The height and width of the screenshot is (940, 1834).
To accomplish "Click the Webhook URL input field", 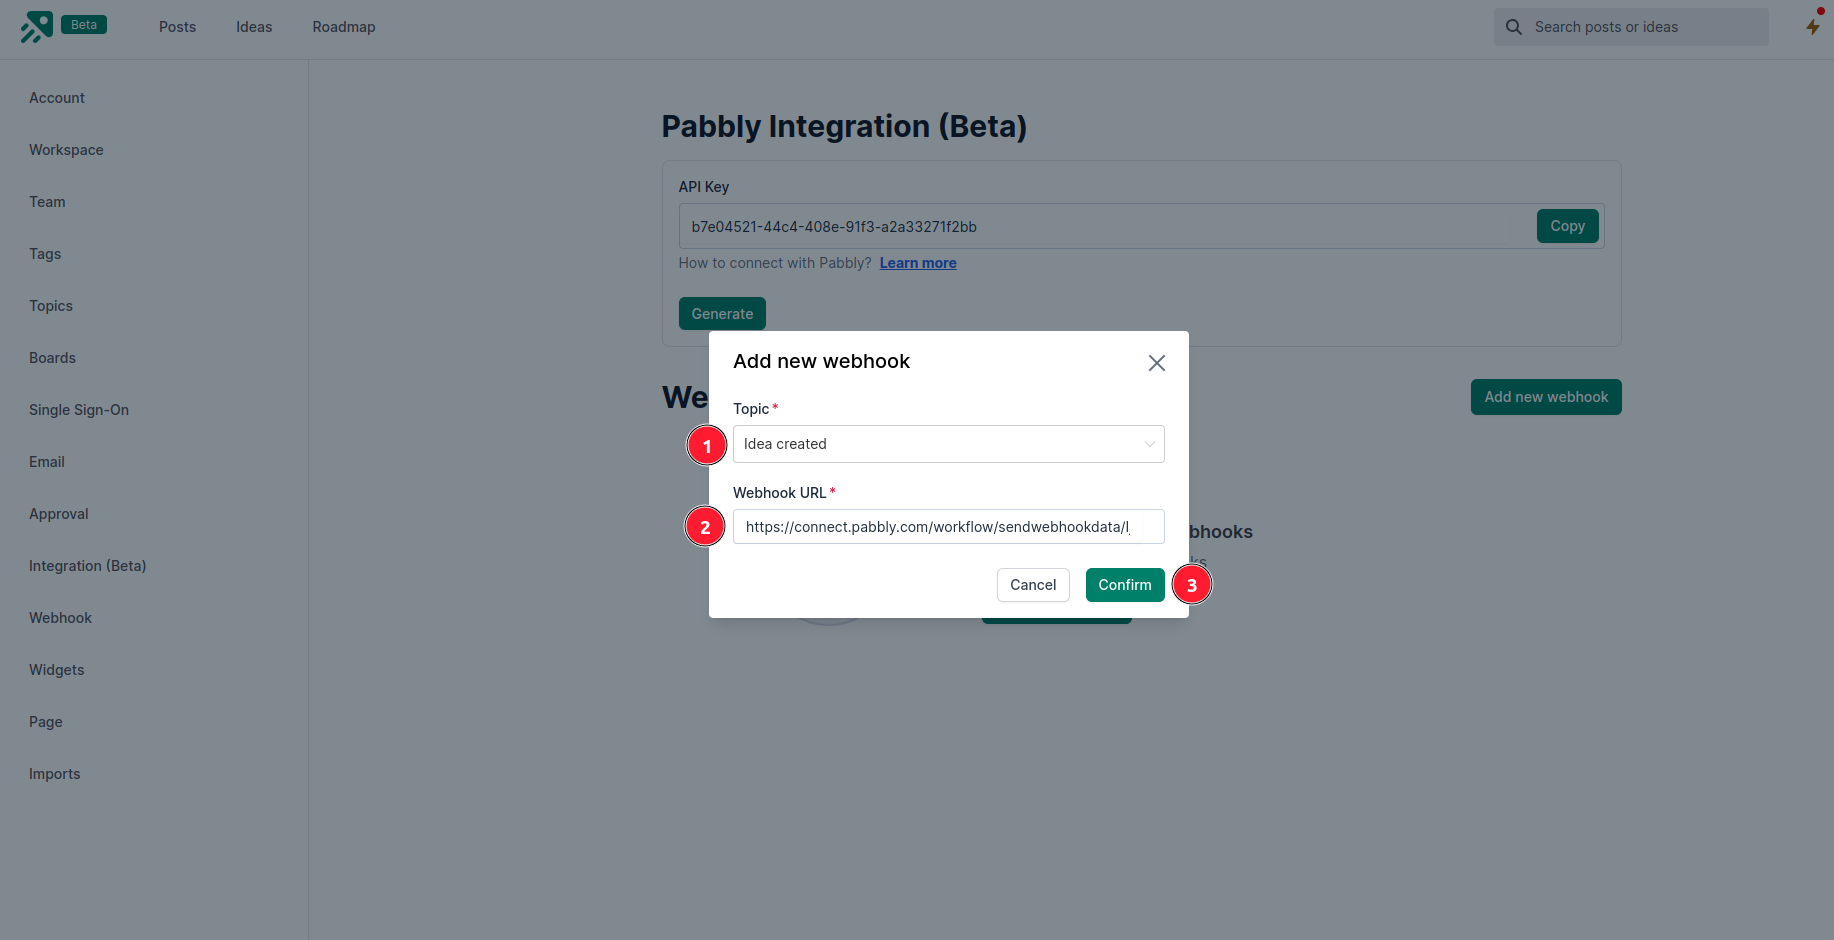I will tap(948, 527).
